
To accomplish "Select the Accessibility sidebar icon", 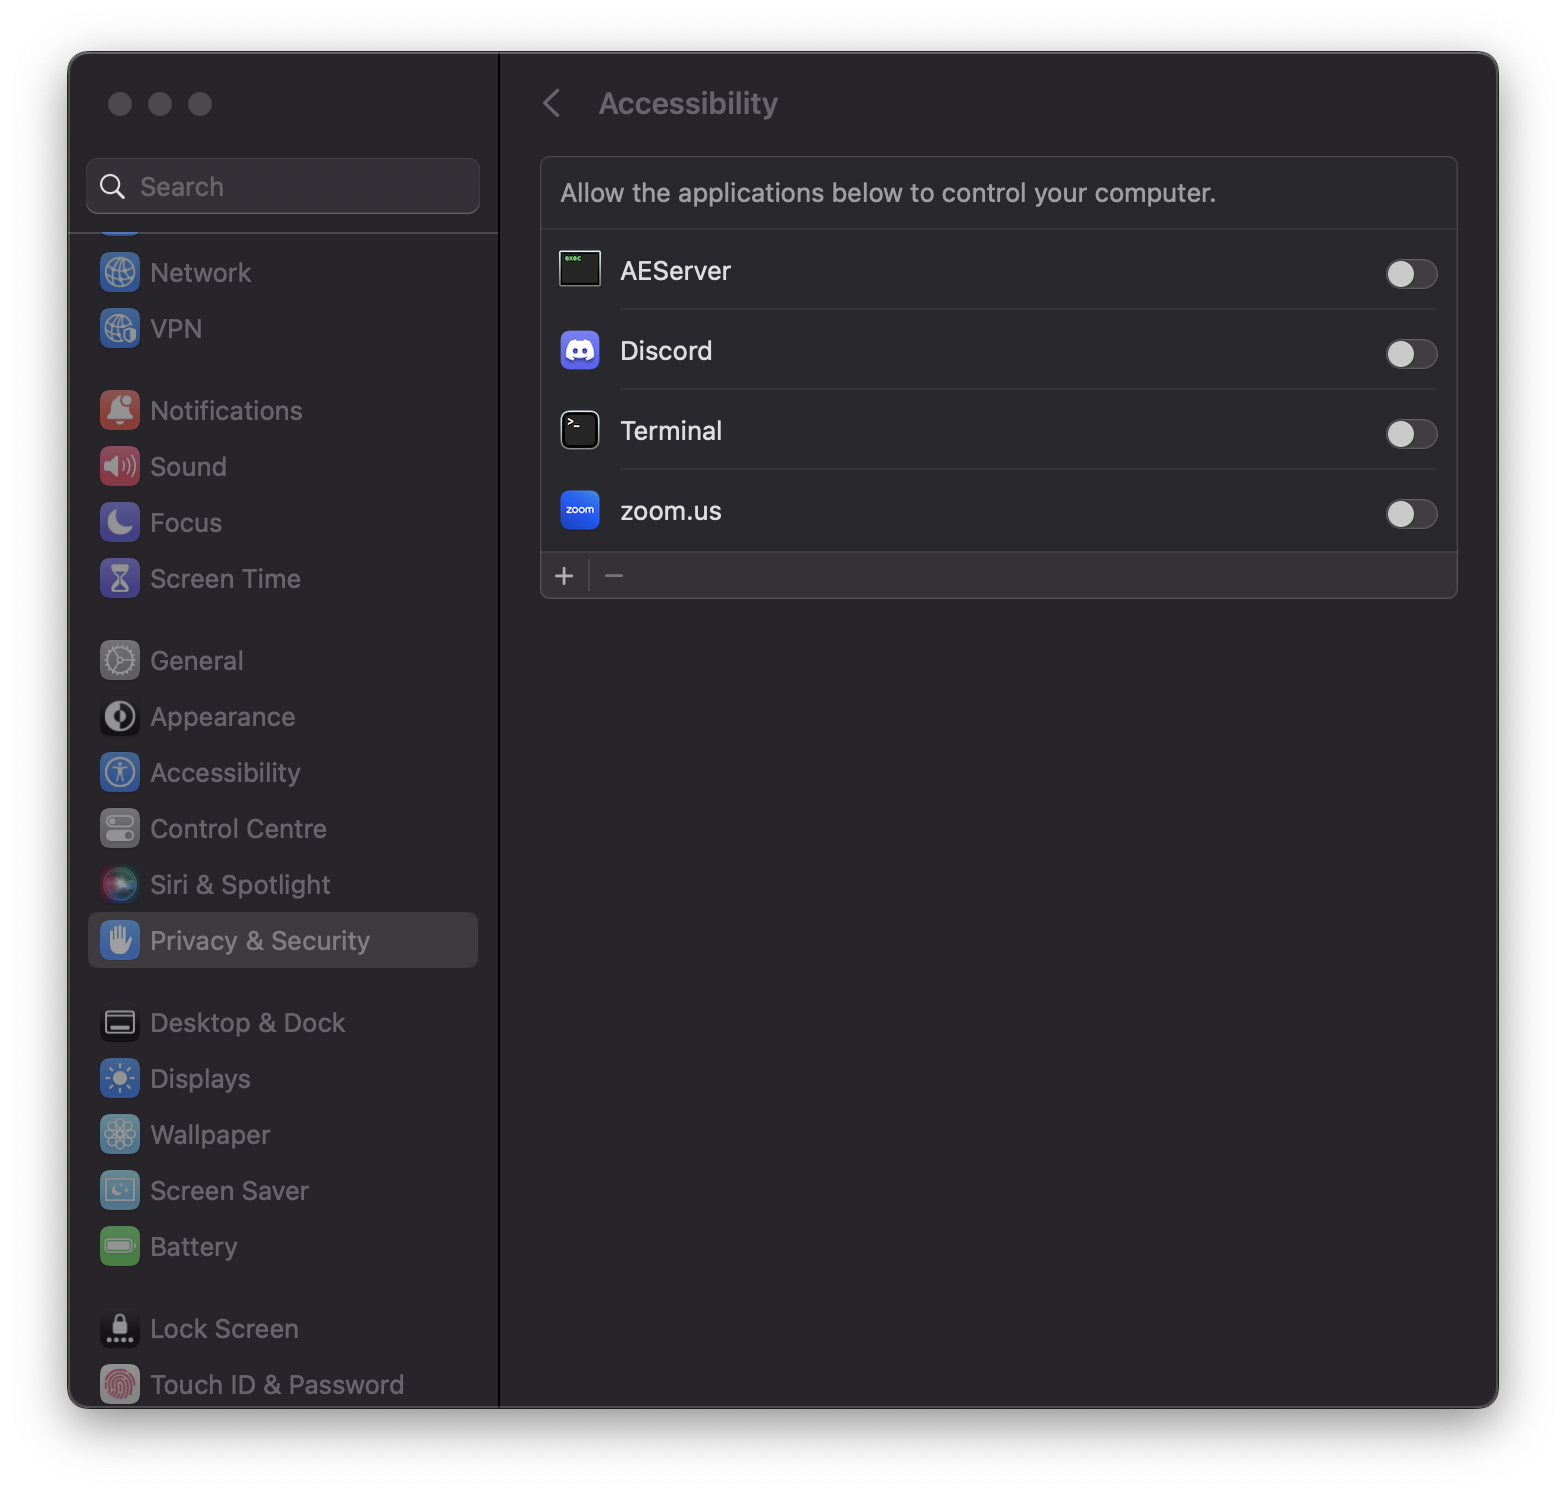I will tap(119, 772).
